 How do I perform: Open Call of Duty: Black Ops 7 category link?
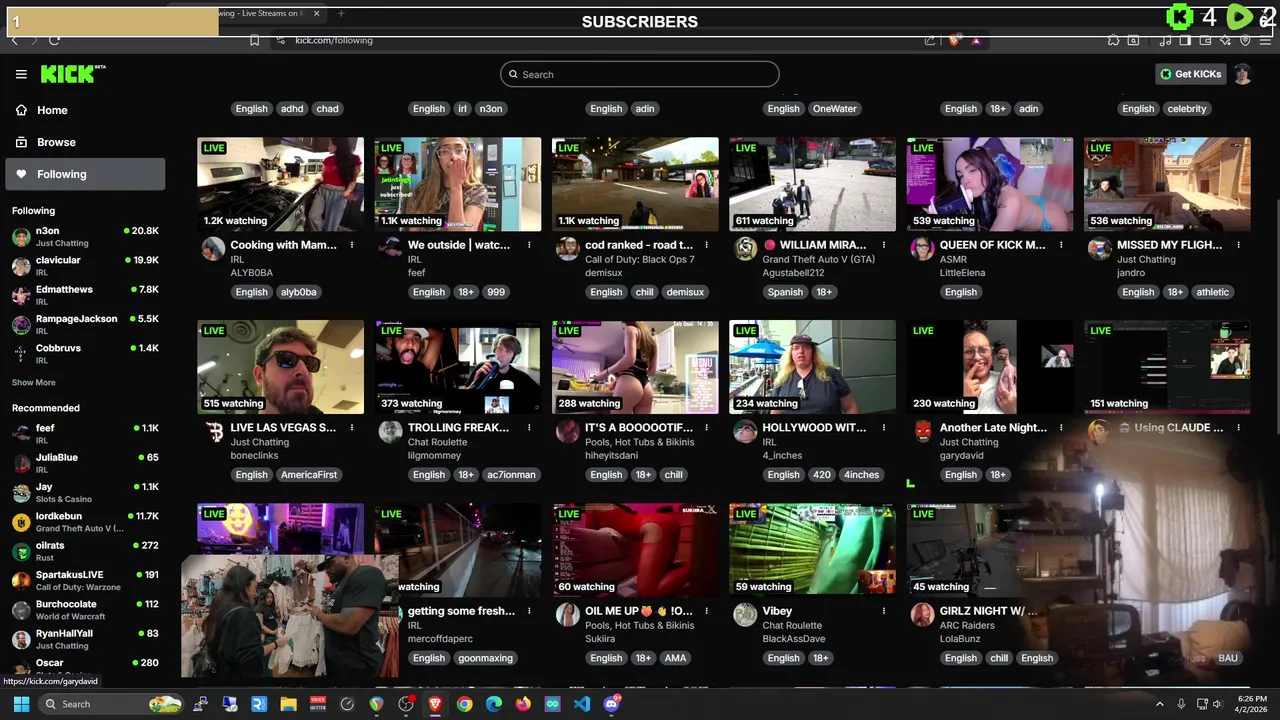639,259
